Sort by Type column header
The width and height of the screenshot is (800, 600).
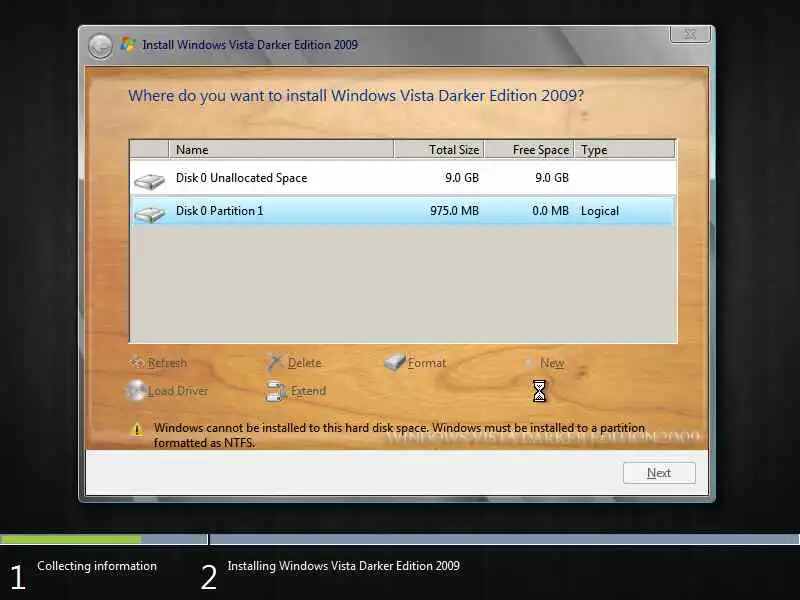(624, 149)
